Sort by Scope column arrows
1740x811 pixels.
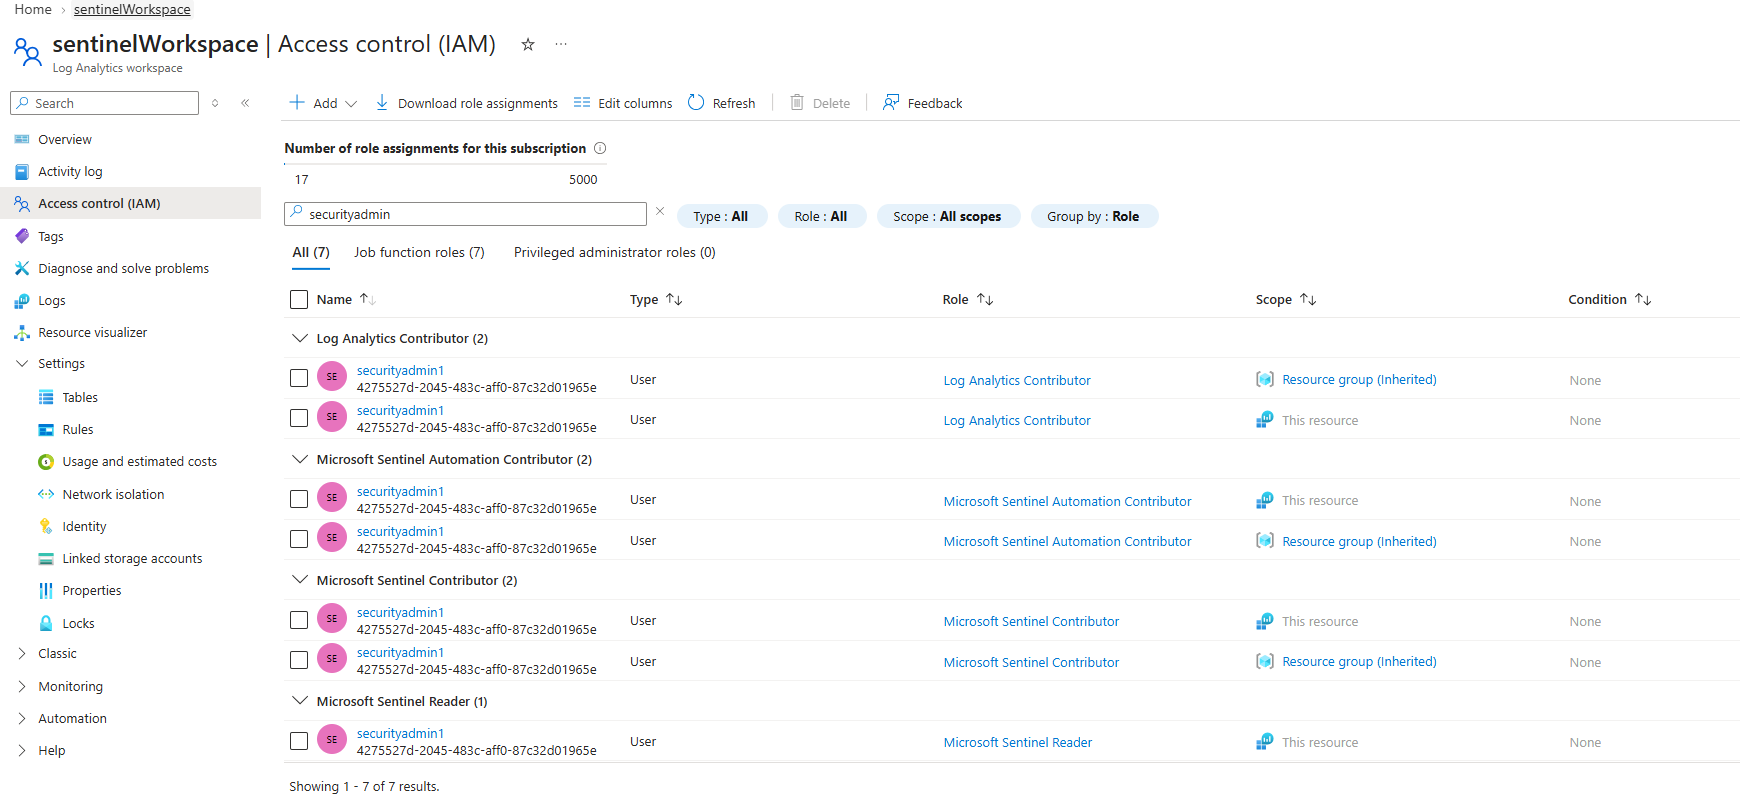coord(1308,299)
